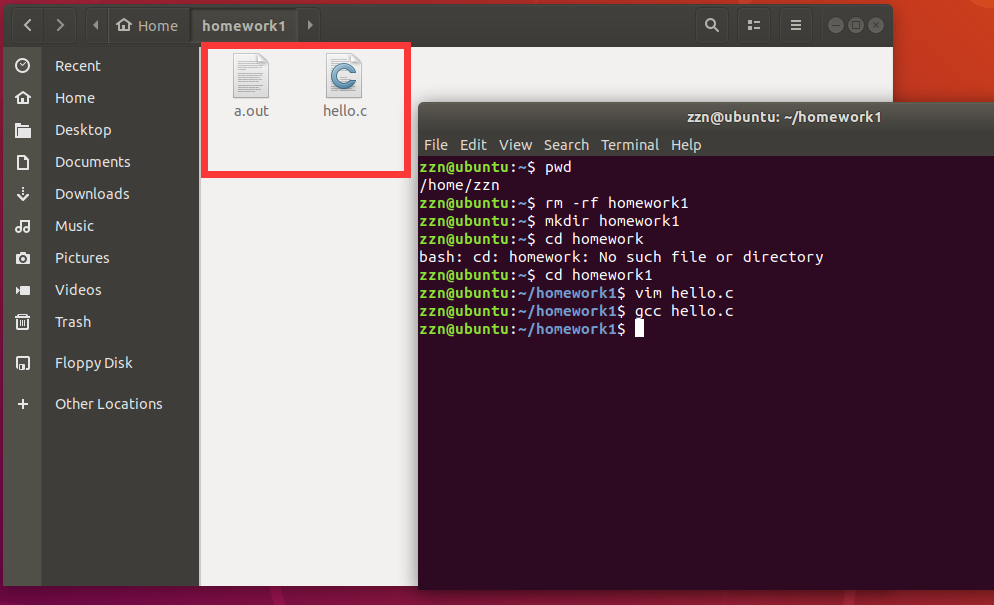The image size is (994, 605).
Task: Click the Videos icon in sidebar
Action: click(23, 290)
